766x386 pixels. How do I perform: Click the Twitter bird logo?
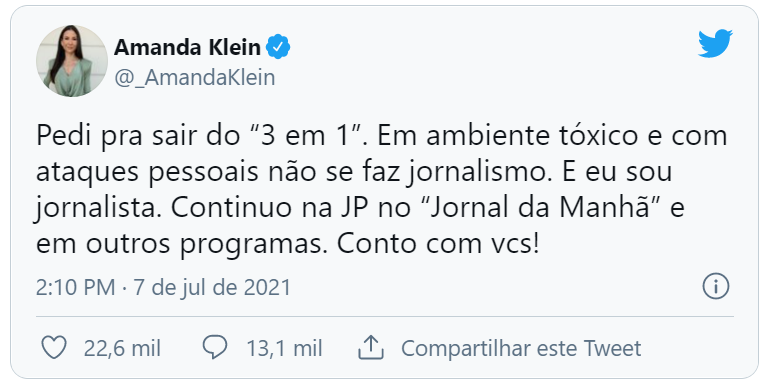click(715, 43)
